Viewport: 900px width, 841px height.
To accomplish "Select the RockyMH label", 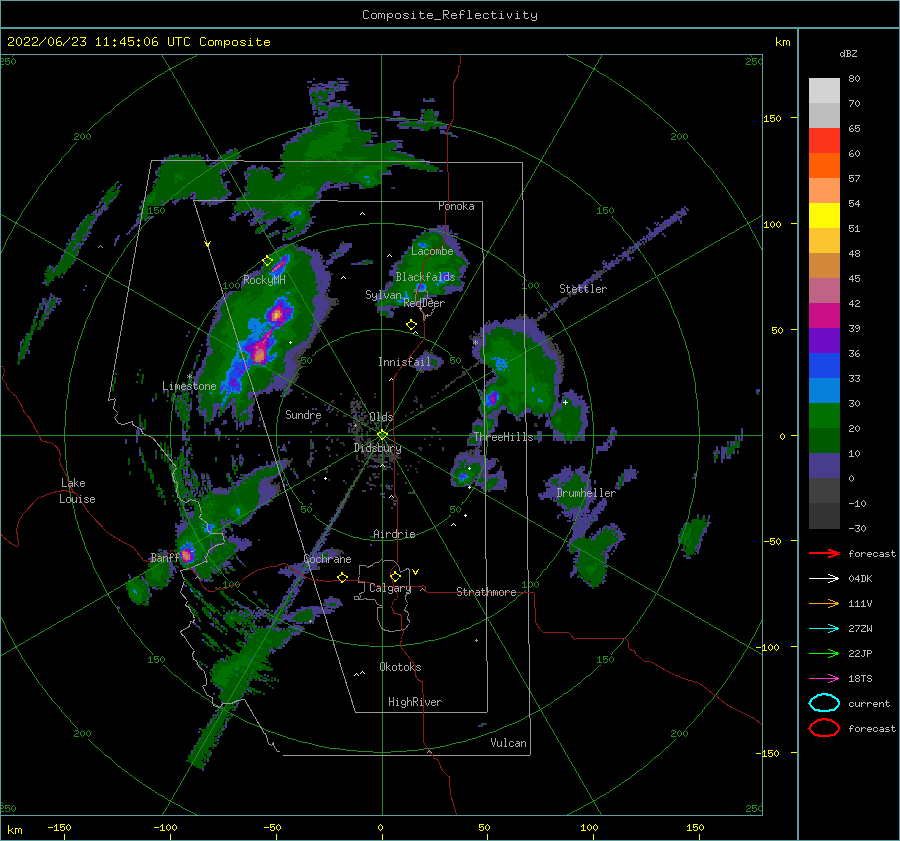I will click(x=264, y=280).
